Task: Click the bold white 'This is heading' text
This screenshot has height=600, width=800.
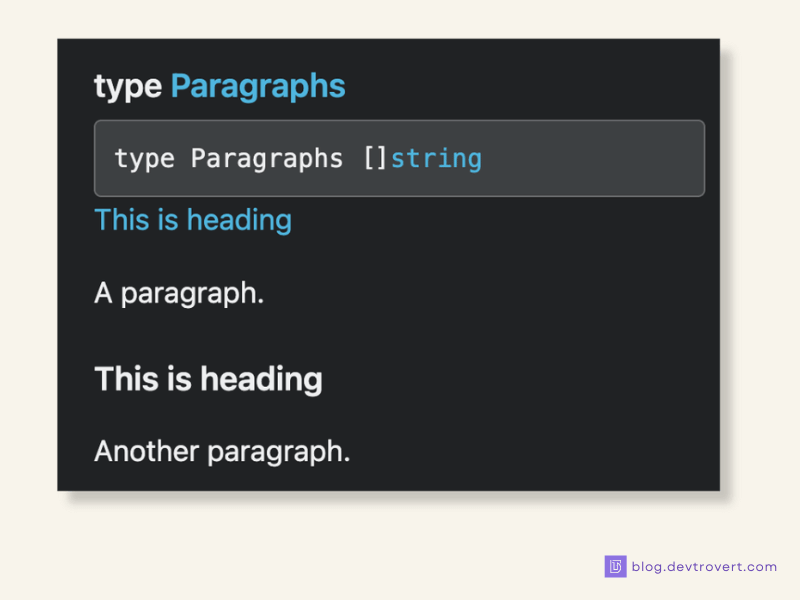Action: point(208,379)
